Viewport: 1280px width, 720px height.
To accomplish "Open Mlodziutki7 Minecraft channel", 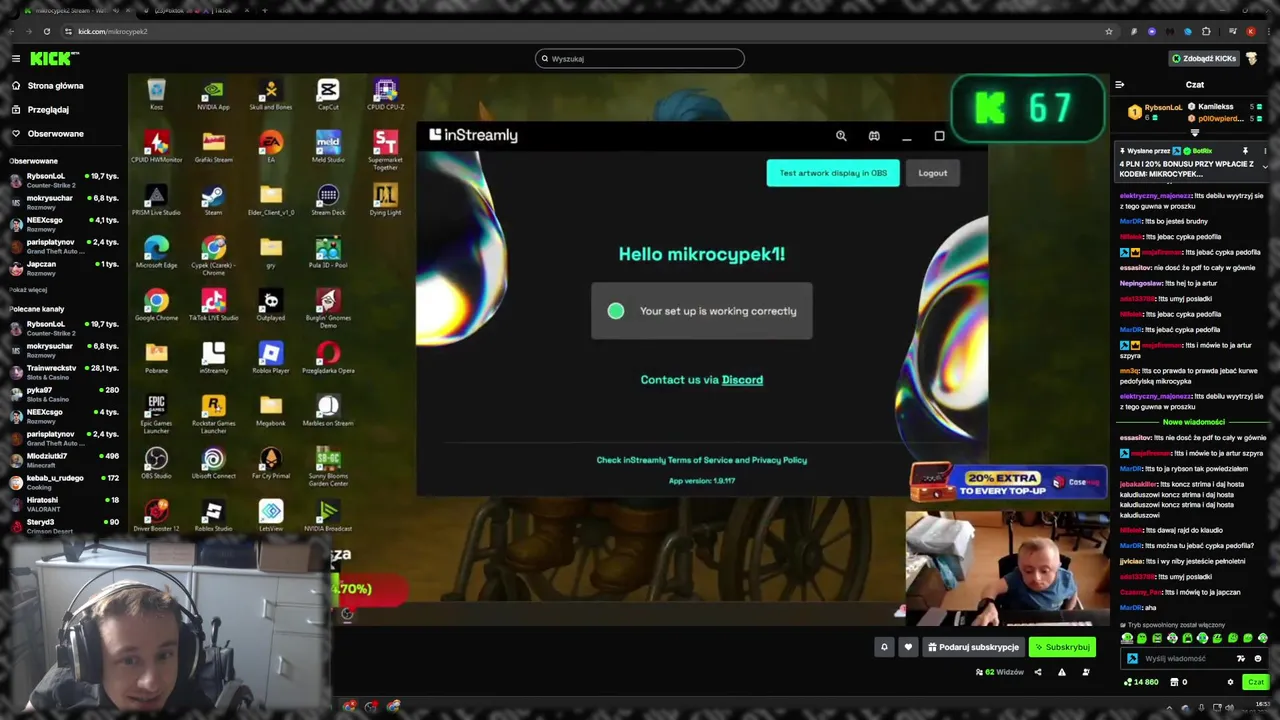I will (x=65, y=460).
